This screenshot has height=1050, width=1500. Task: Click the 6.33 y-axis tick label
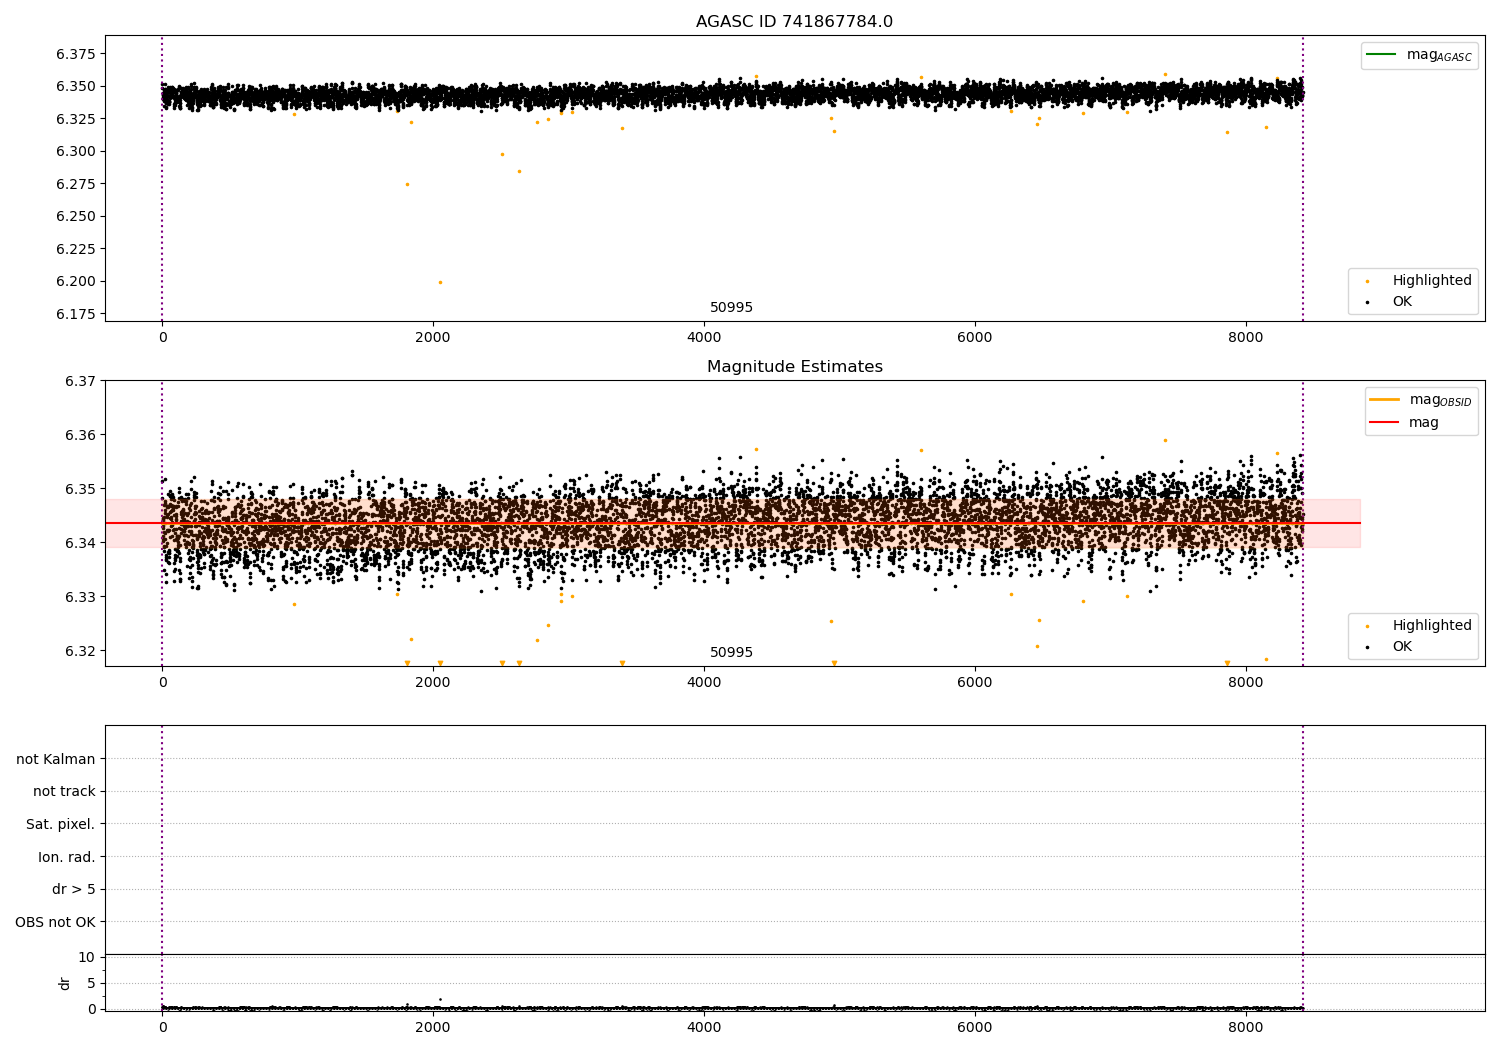point(80,597)
